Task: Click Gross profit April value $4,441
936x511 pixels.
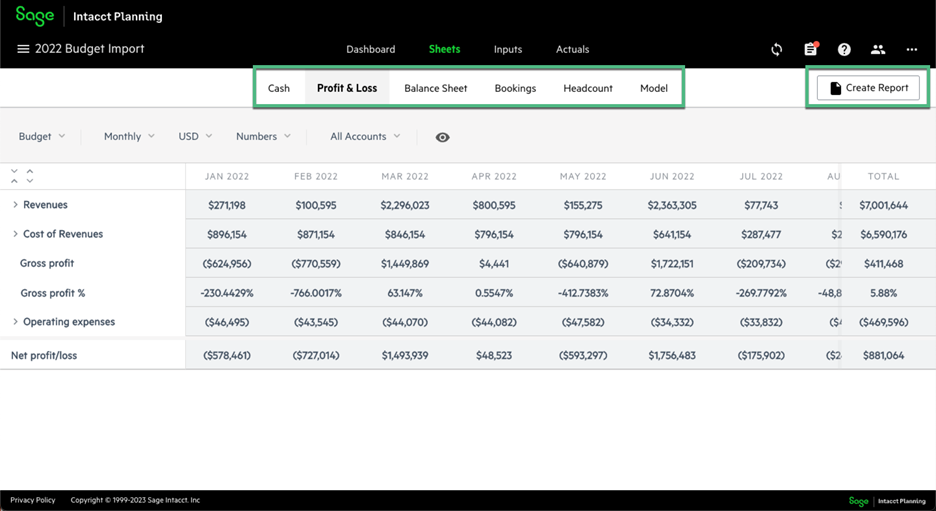Action: (x=494, y=263)
